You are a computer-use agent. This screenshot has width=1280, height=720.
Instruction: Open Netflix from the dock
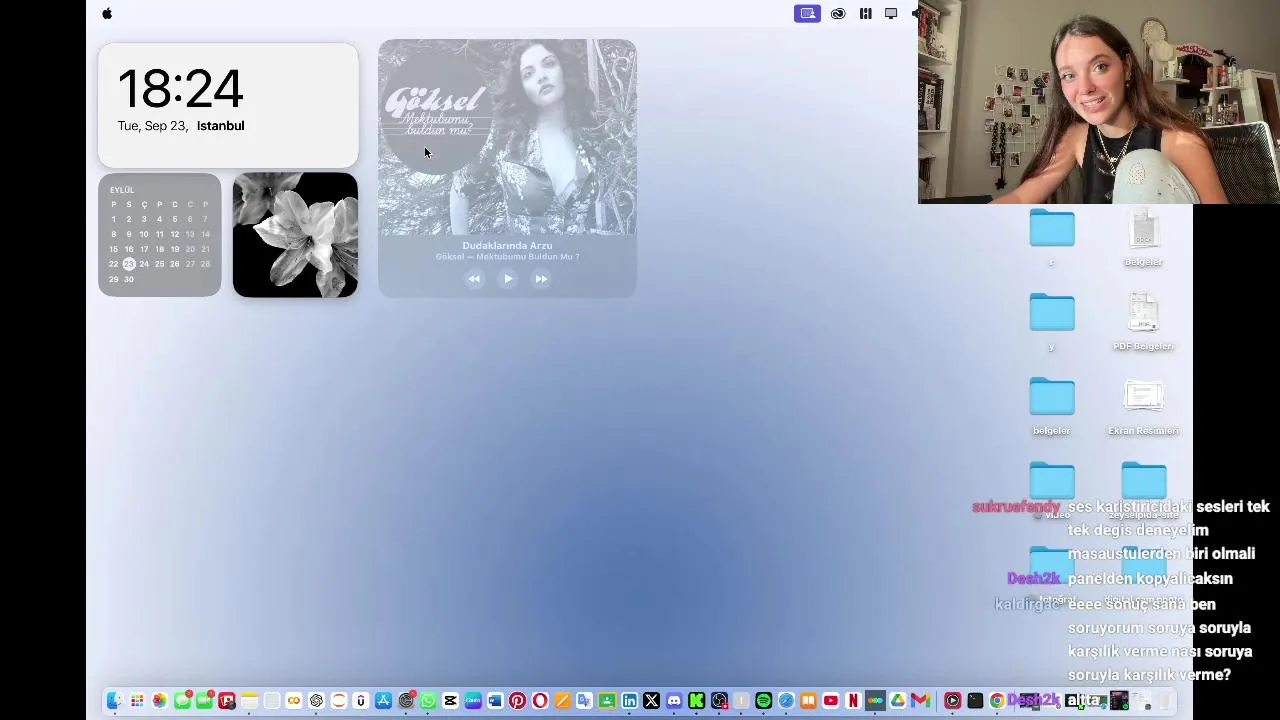[853, 701]
